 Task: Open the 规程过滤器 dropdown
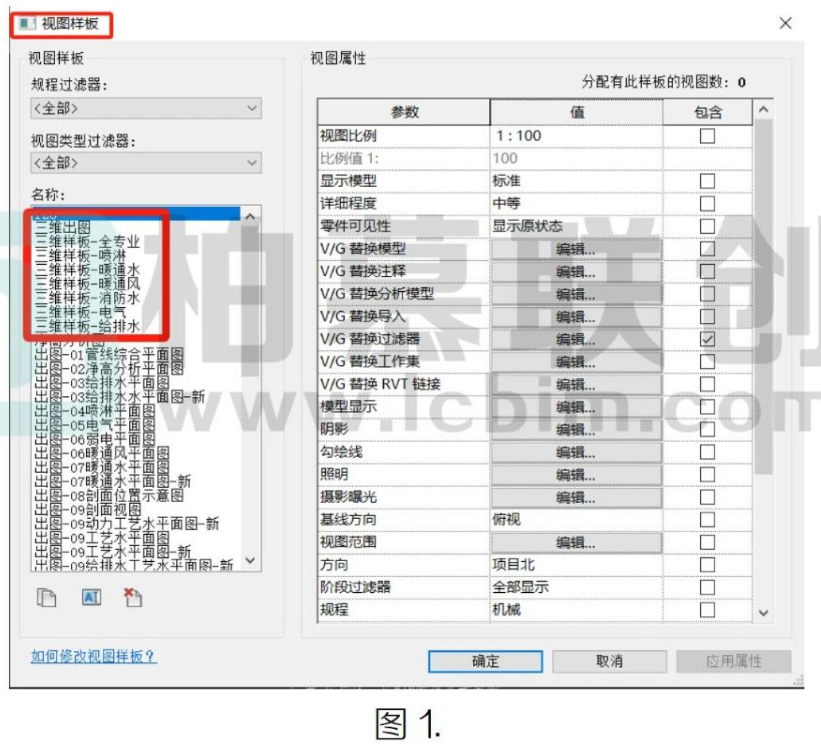(146, 108)
